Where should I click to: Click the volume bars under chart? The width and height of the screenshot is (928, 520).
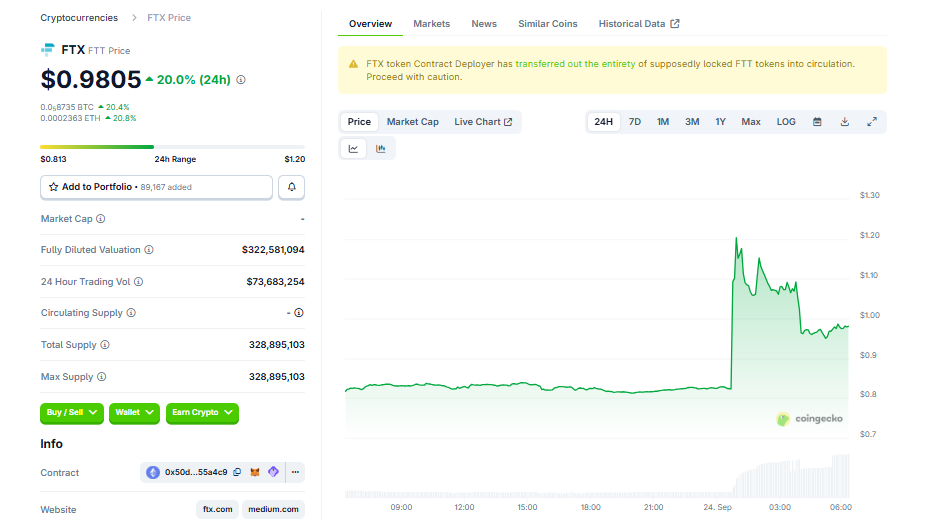pos(597,477)
